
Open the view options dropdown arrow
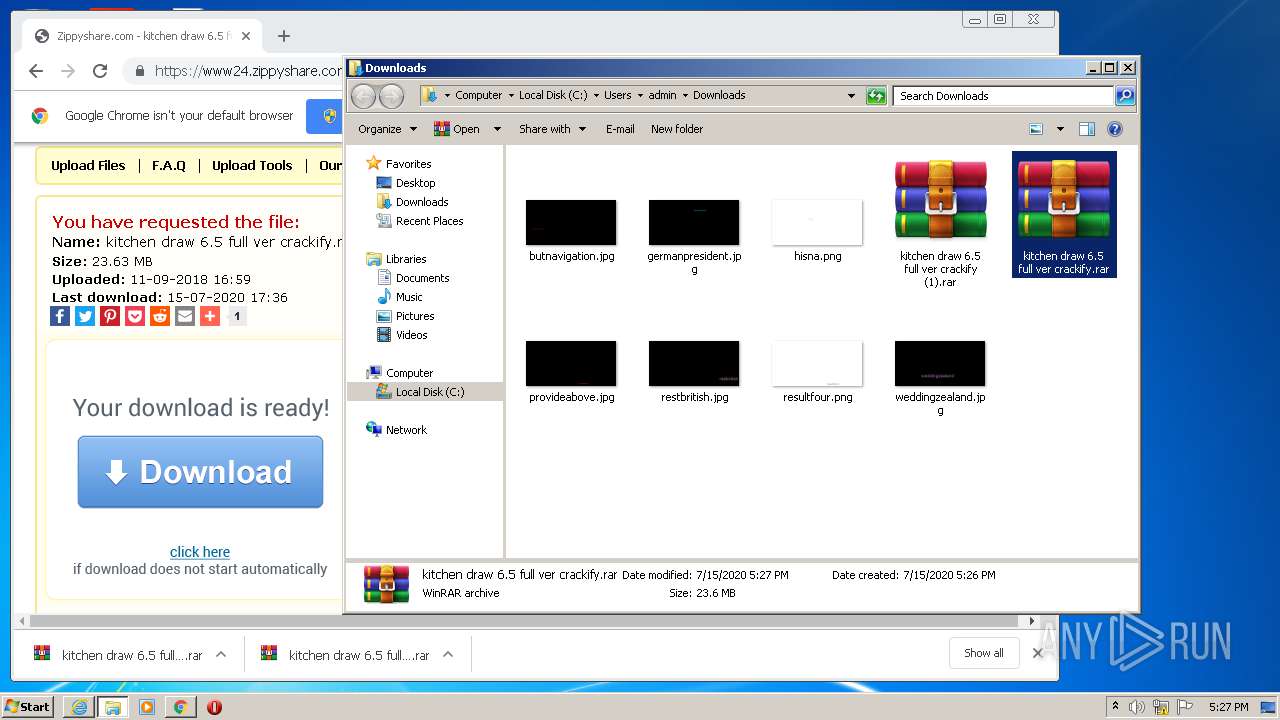tap(1060, 129)
